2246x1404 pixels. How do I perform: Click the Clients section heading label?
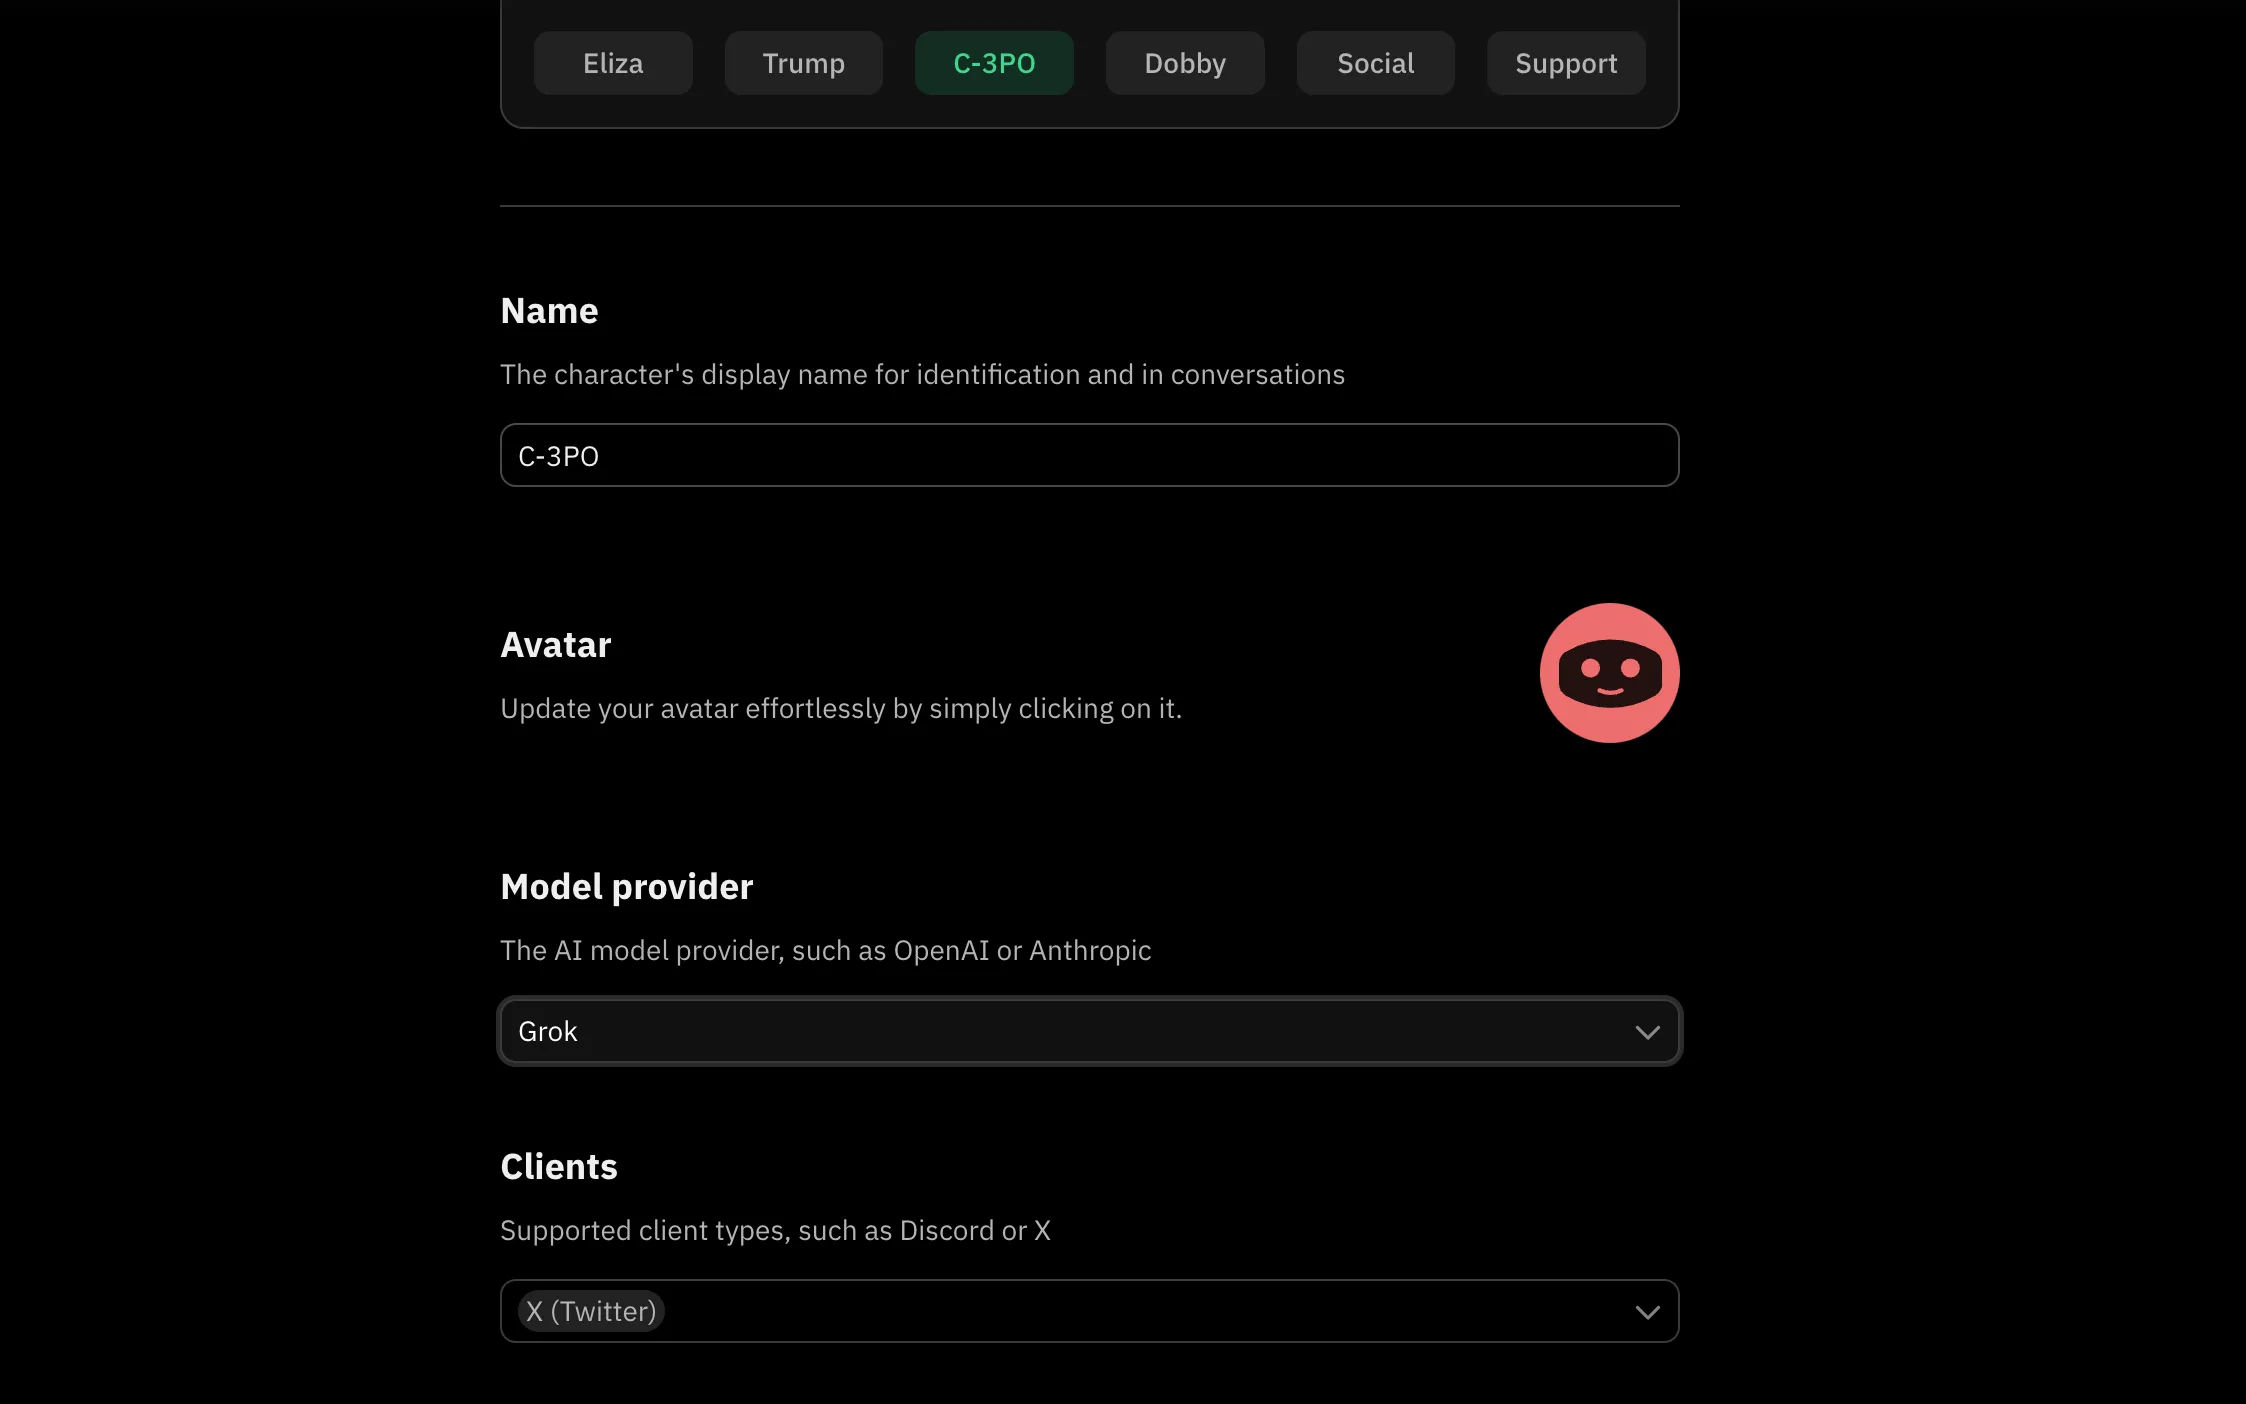tap(558, 1167)
